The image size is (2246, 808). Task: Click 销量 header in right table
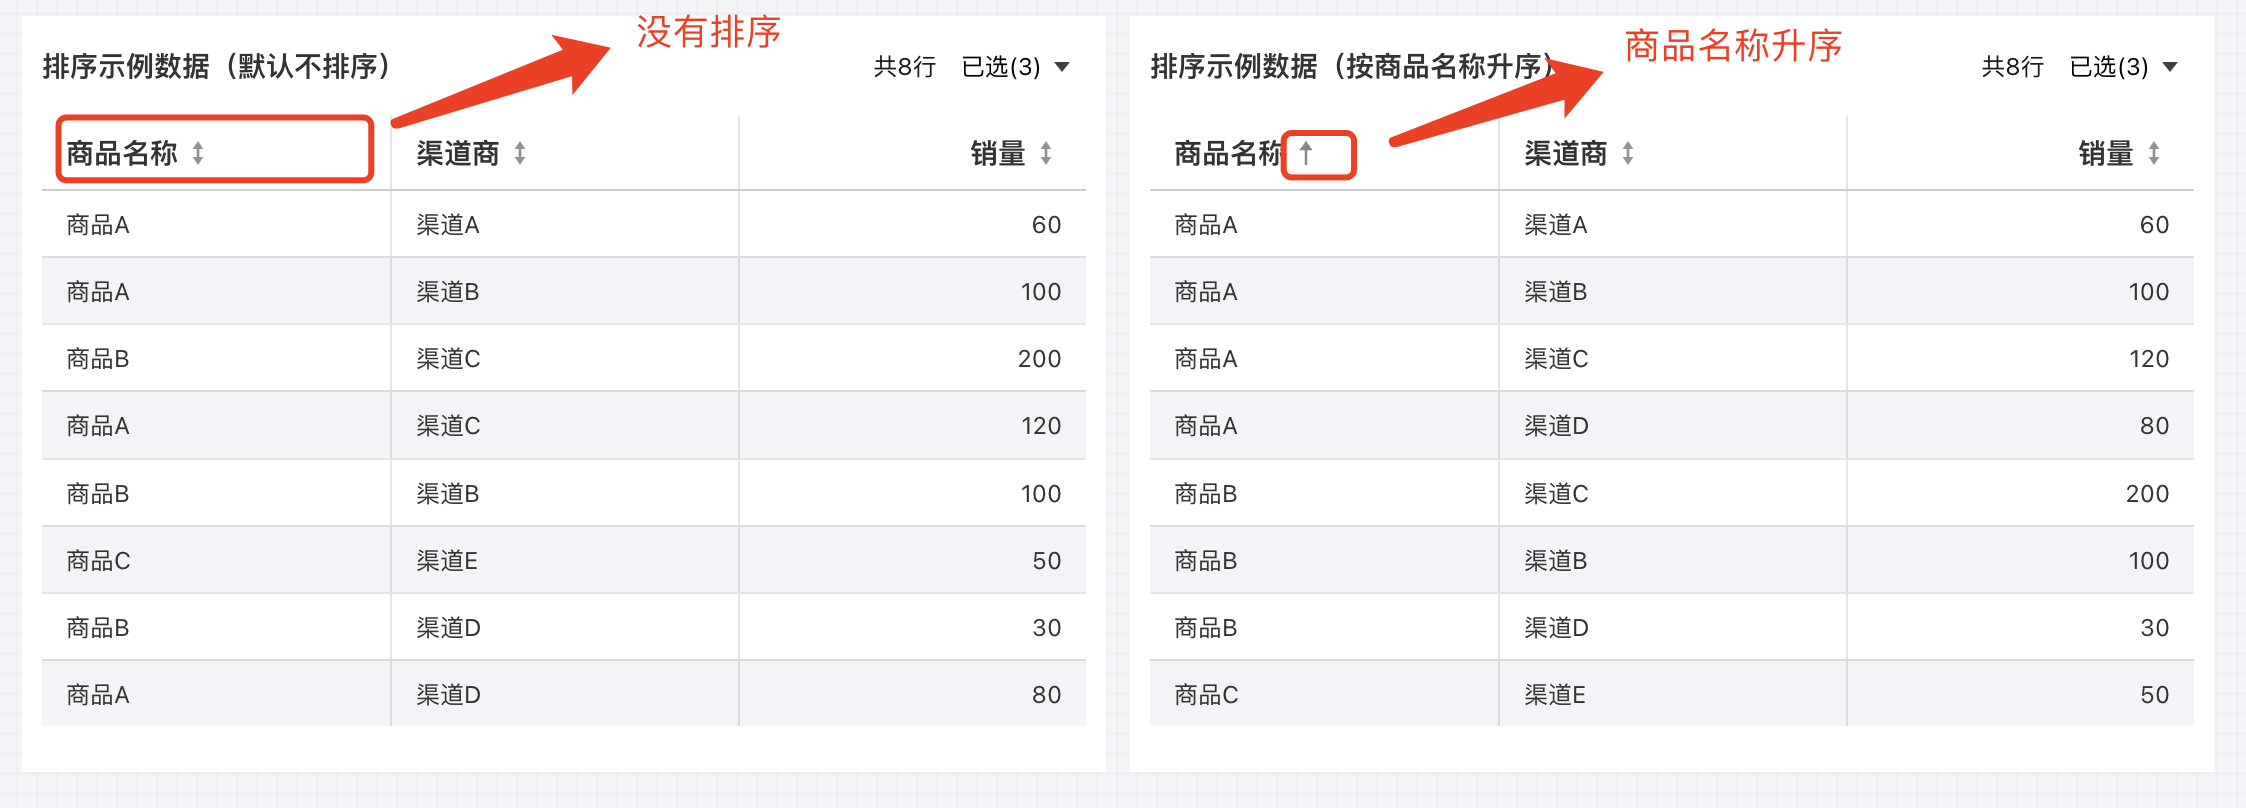2106,153
